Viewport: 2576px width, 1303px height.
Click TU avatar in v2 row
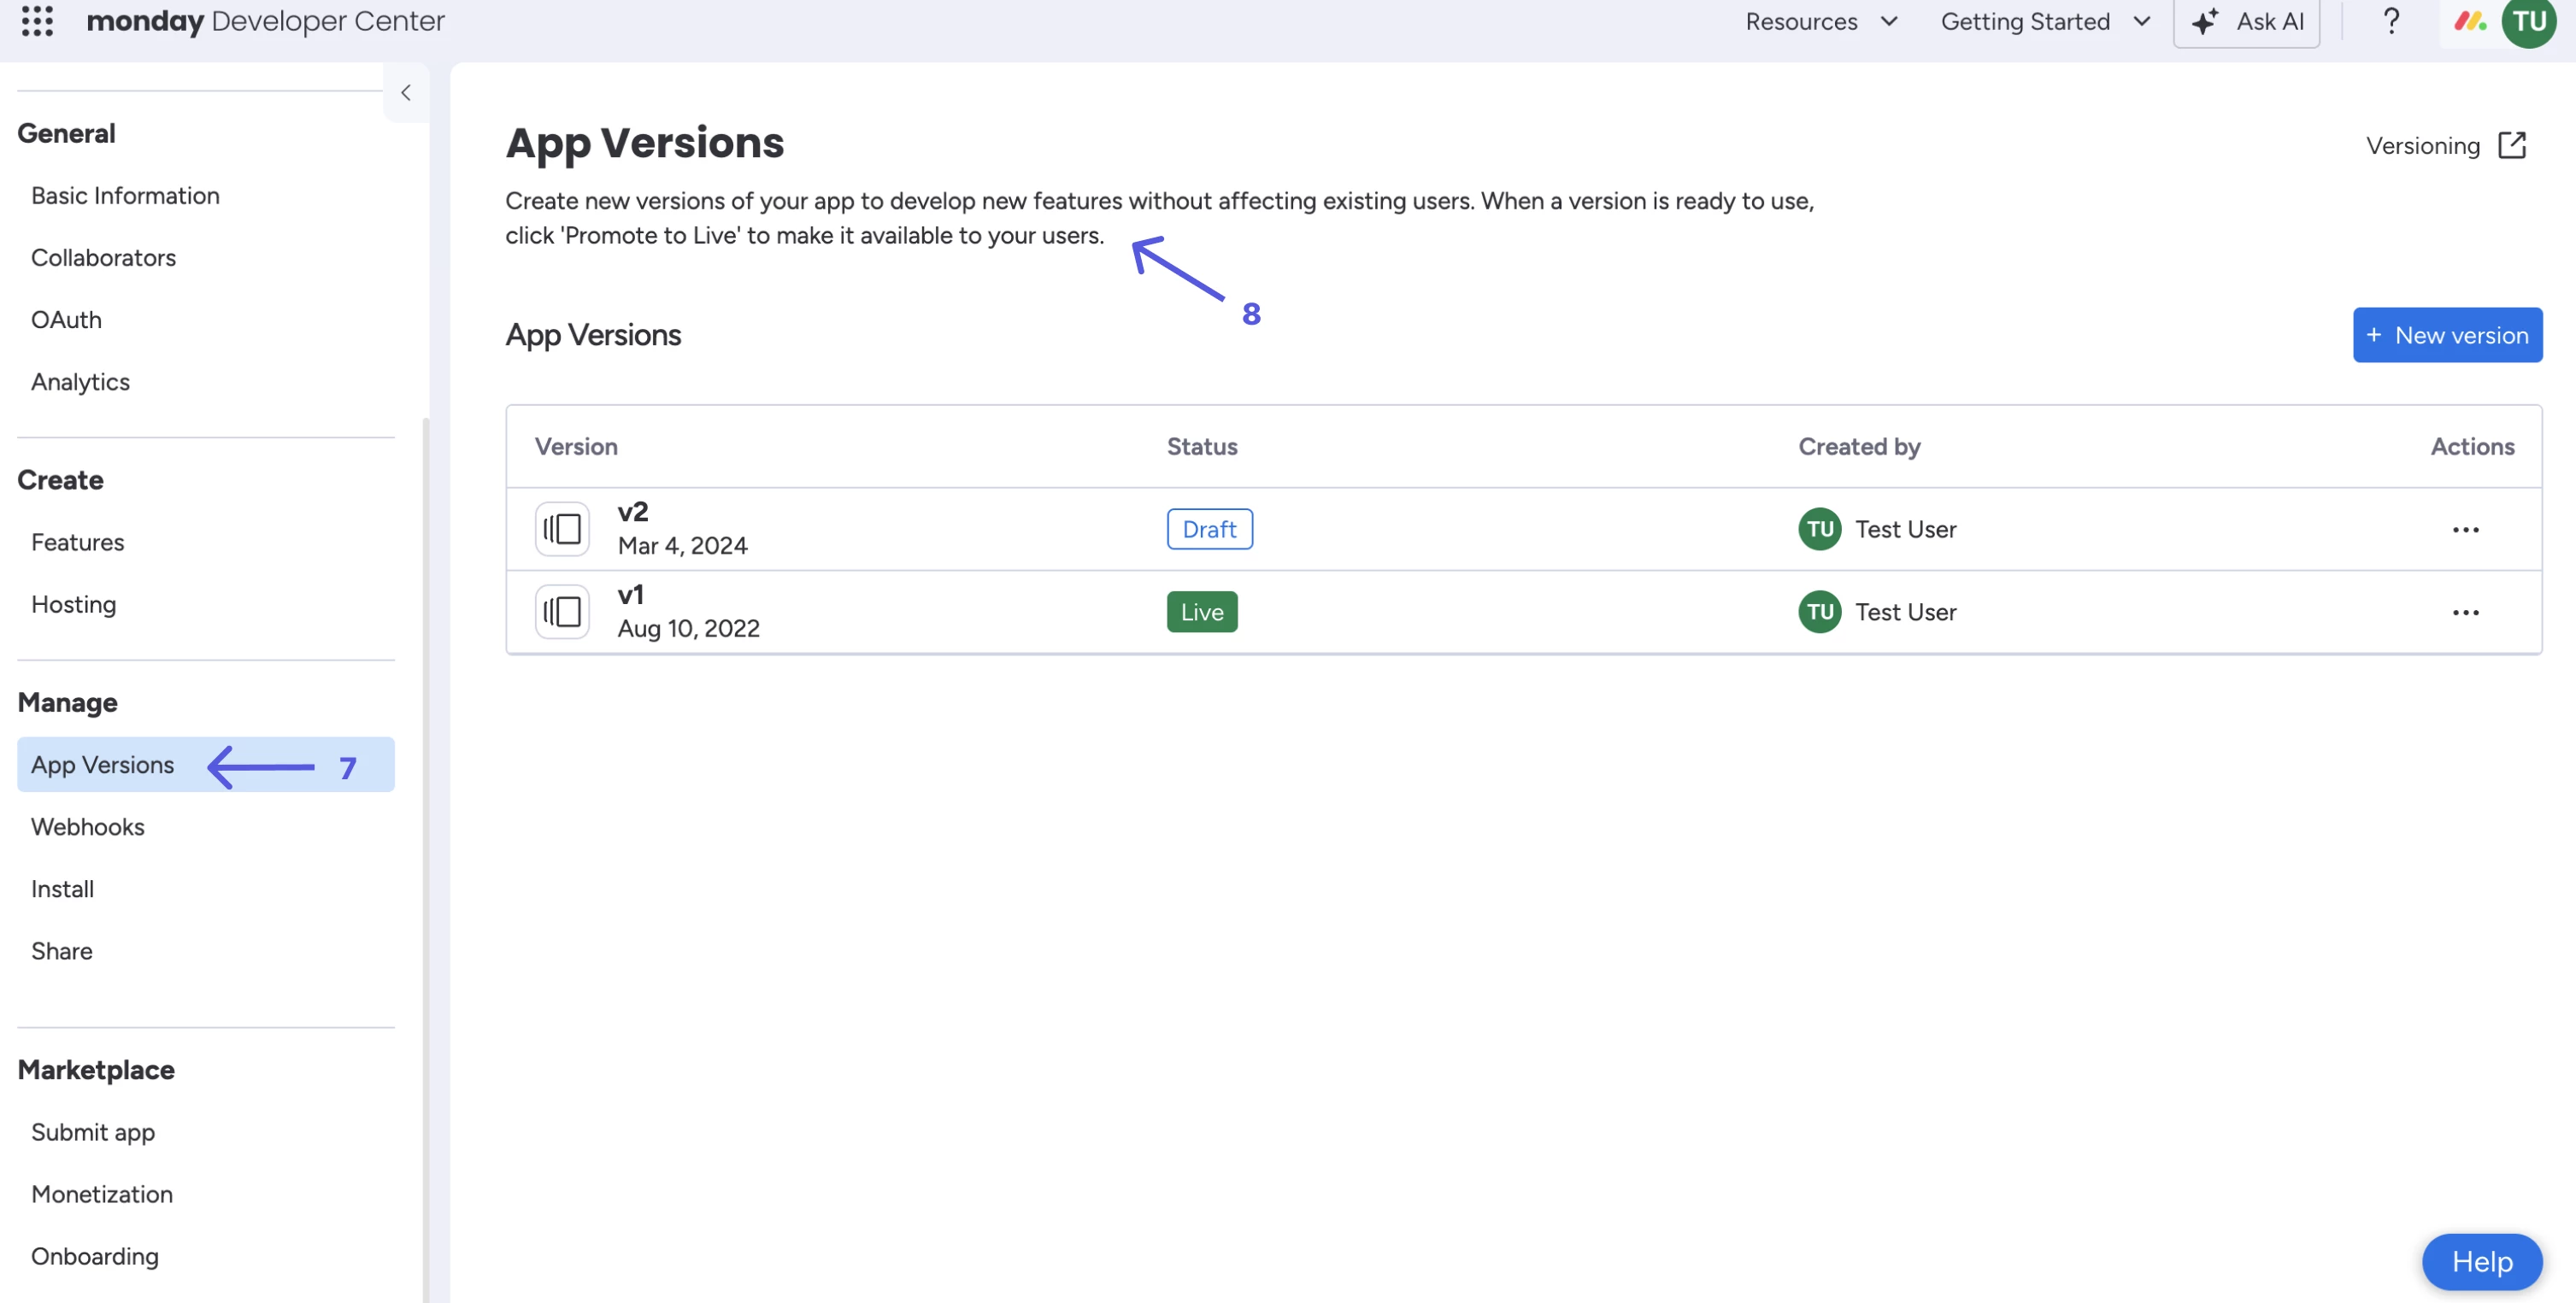1819,529
